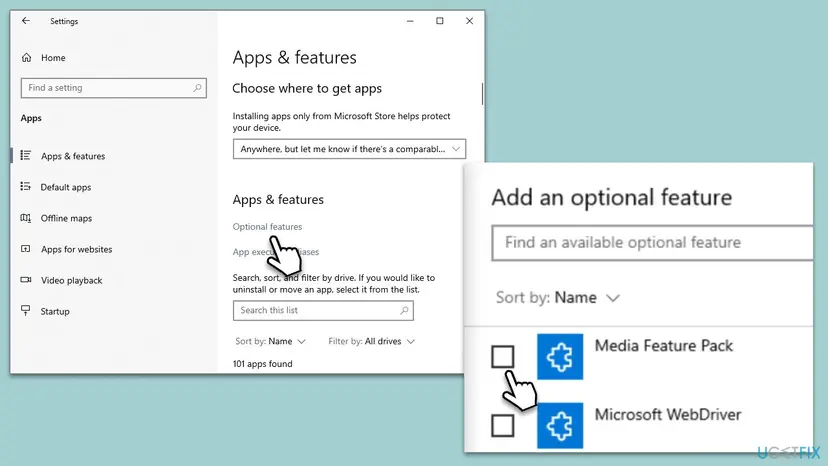
Task: Click the '101 apps found' text
Action: tap(262, 364)
